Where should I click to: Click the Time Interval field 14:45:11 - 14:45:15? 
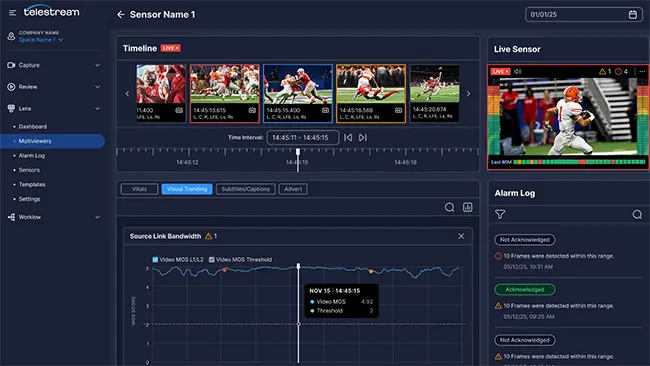(303, 138)
